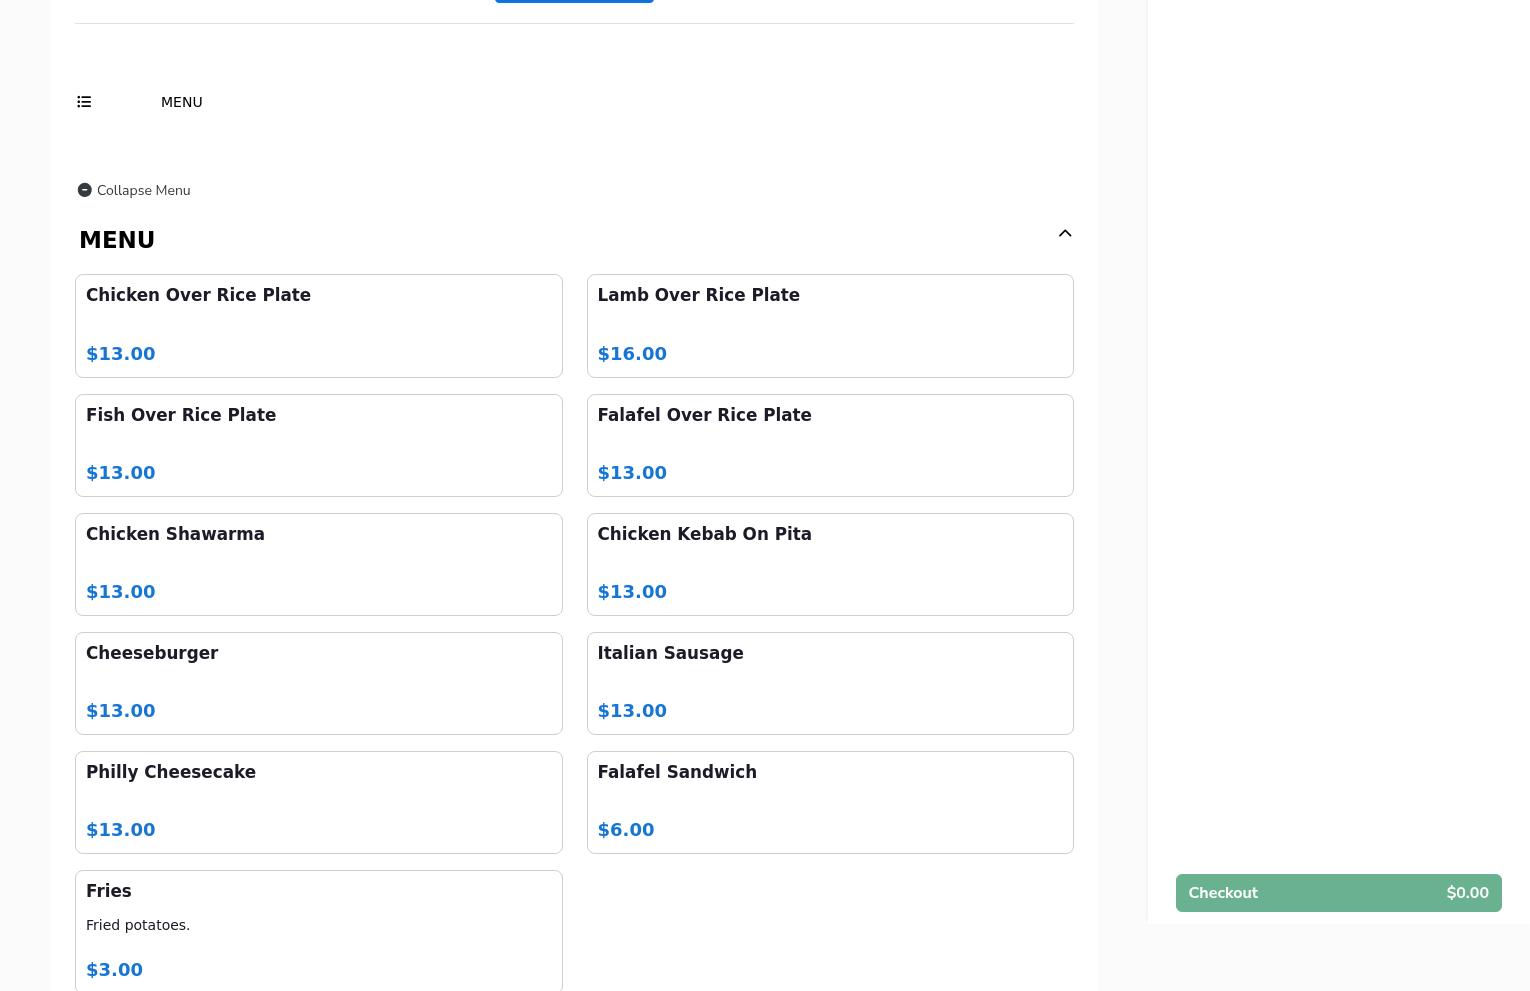This screenshot has width=1530, height=991.
Task: Collapse the MENU section using chevron arrow
Action: [x=1064, y=234]
